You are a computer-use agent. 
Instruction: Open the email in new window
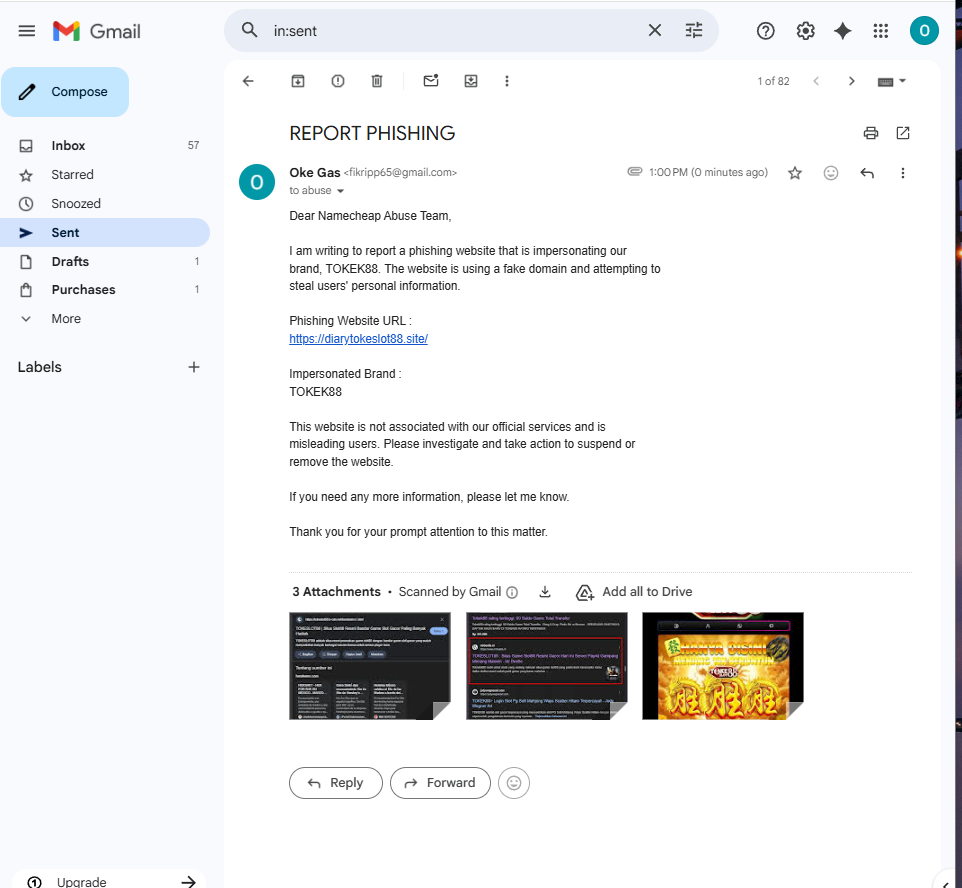pos(902,133)
